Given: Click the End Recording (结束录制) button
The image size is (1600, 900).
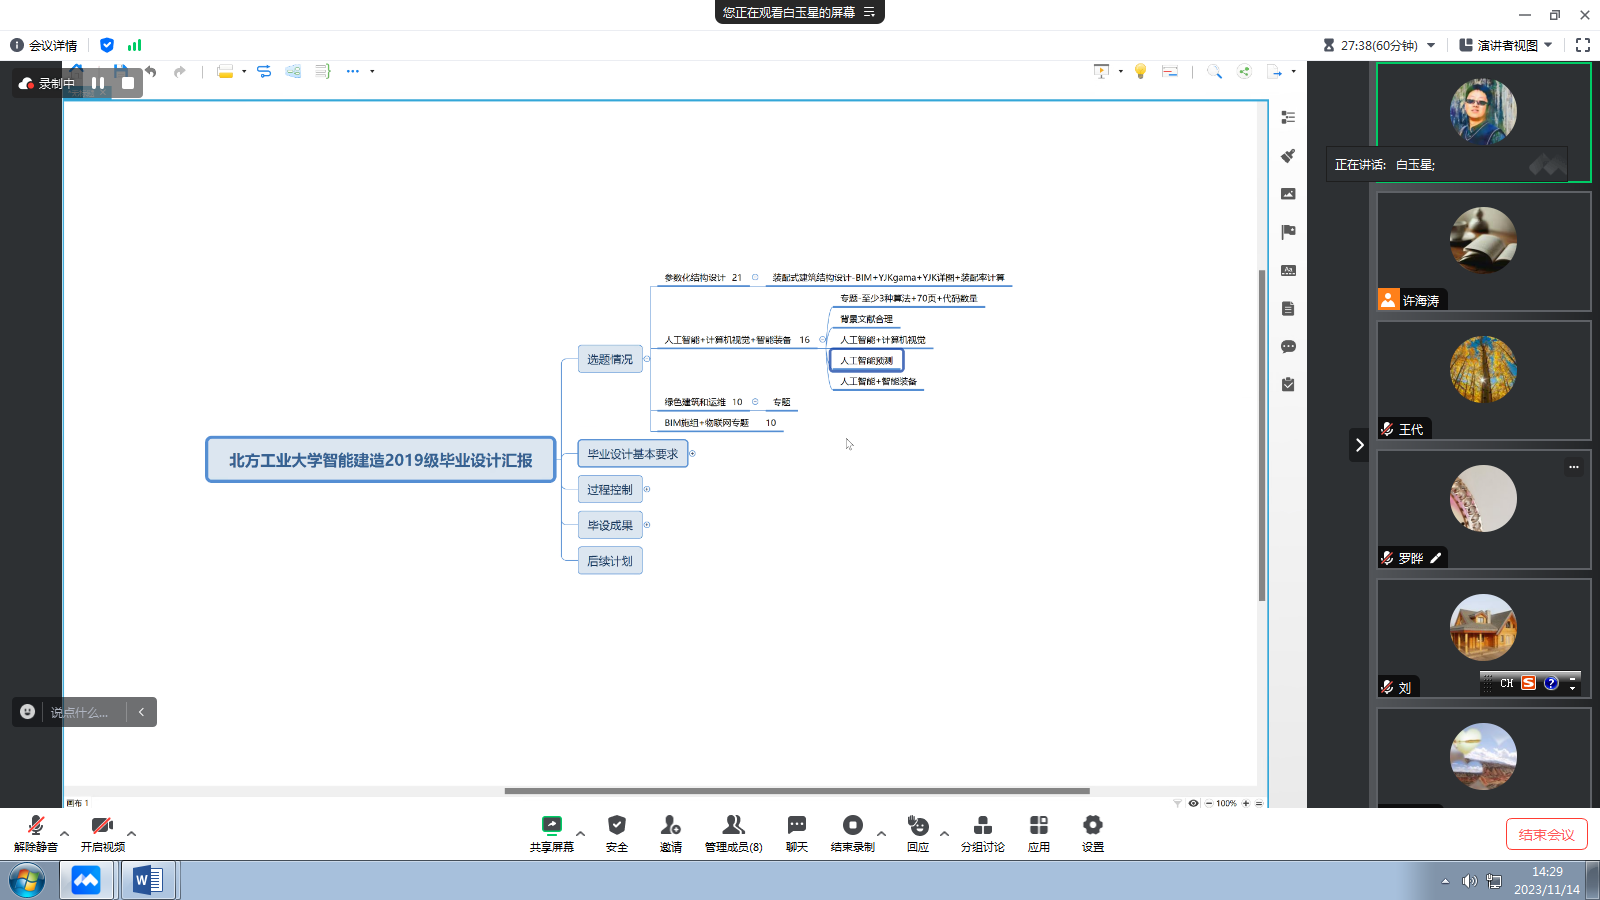Looking at the screenshot, I should [x=852, y=826].
